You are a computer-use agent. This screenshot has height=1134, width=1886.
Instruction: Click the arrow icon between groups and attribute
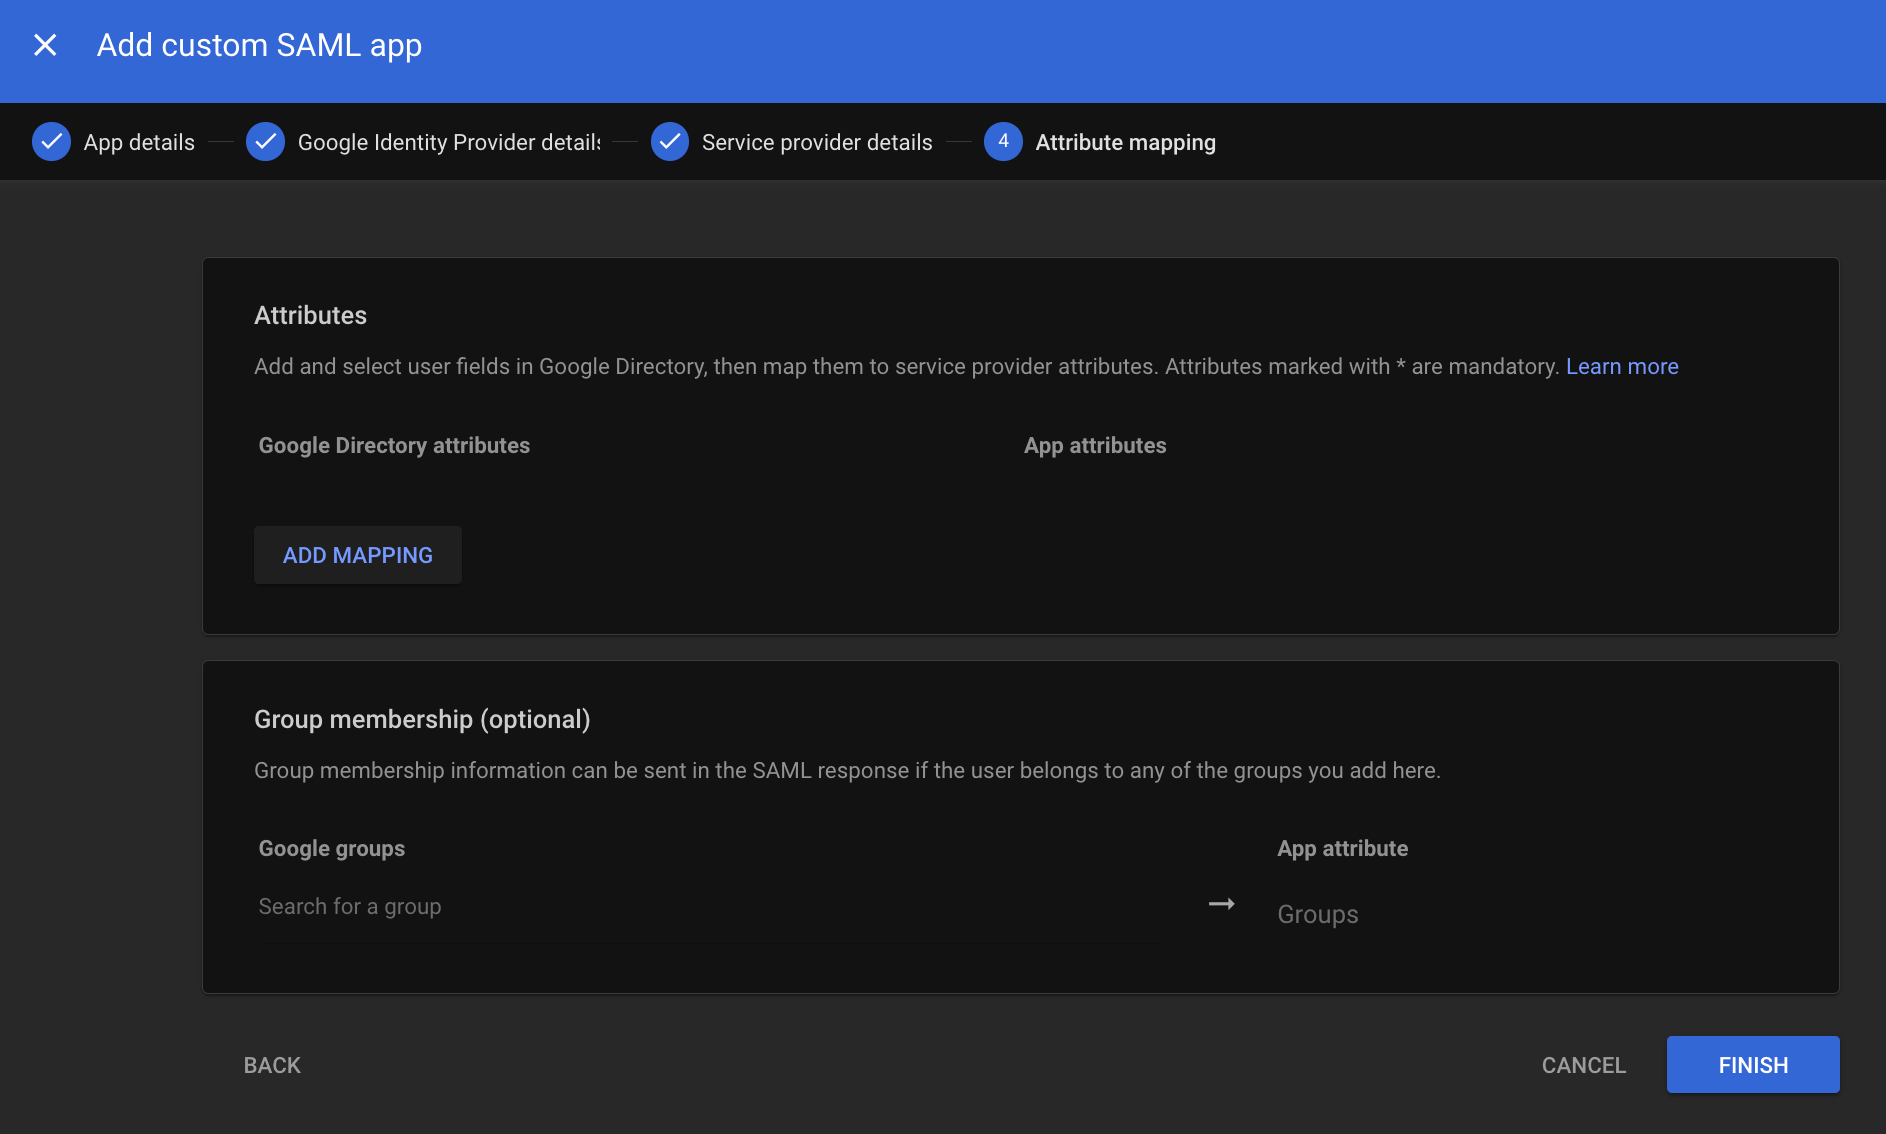tap(1221, 904)
